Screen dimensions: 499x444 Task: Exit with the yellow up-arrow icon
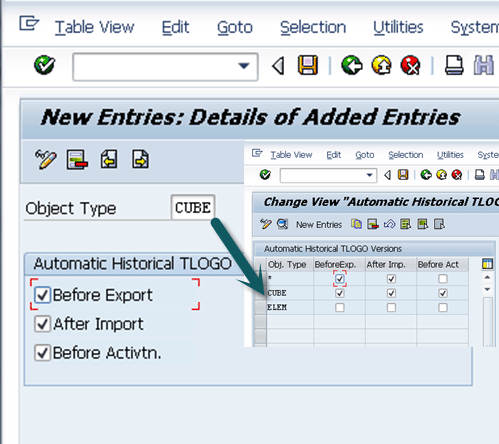point(381,65)
